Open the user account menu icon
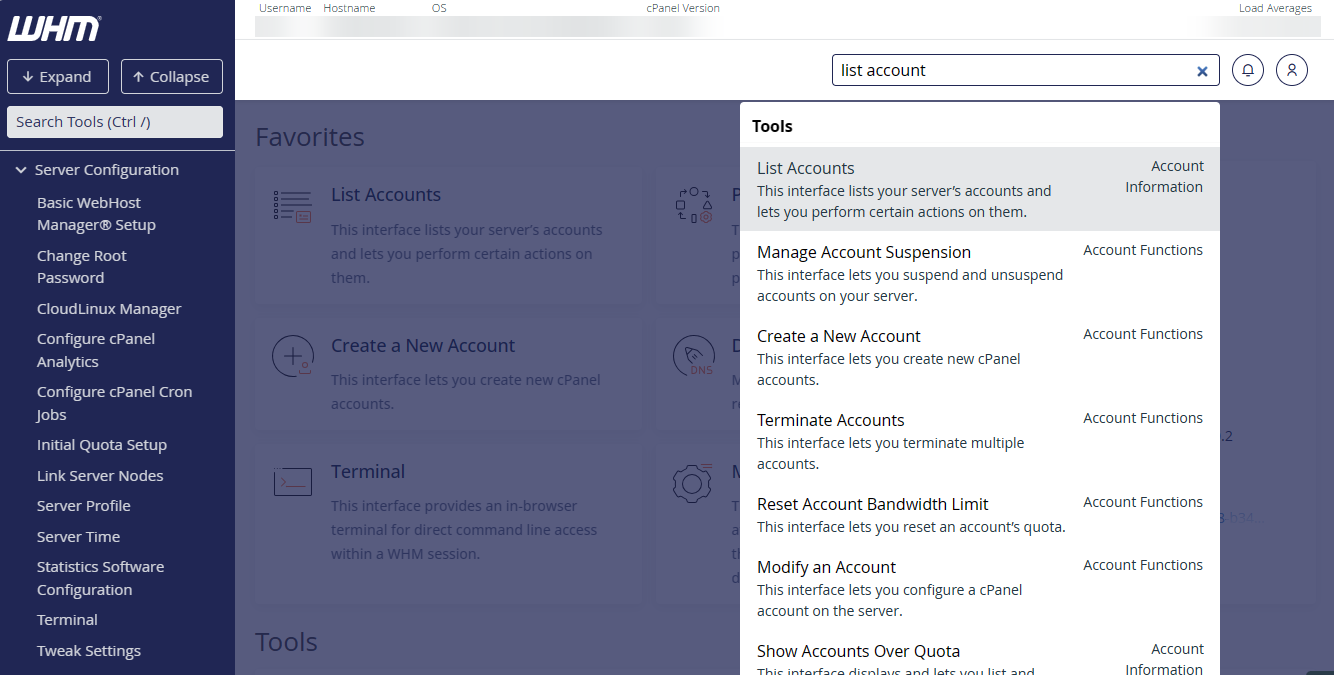1334x675 pixels. (1292, 70)
